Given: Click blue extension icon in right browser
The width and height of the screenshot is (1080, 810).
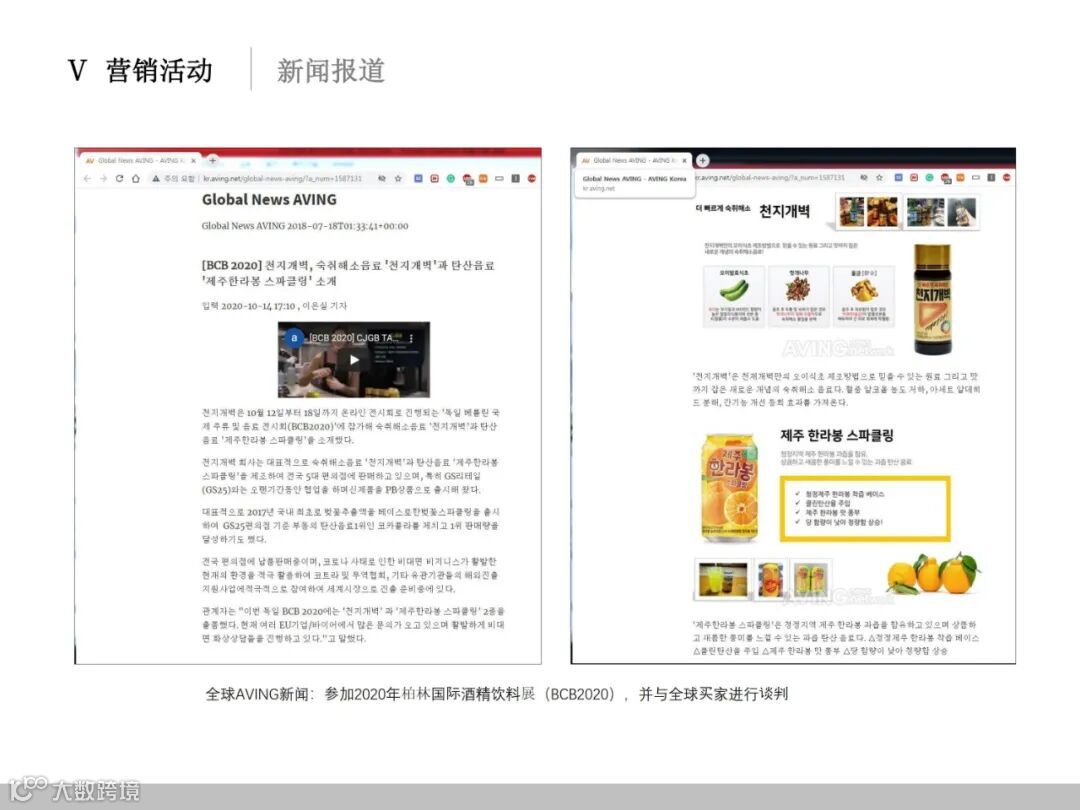Looking at the screenshot, I should pyautogui.click(x=899, y=178).
